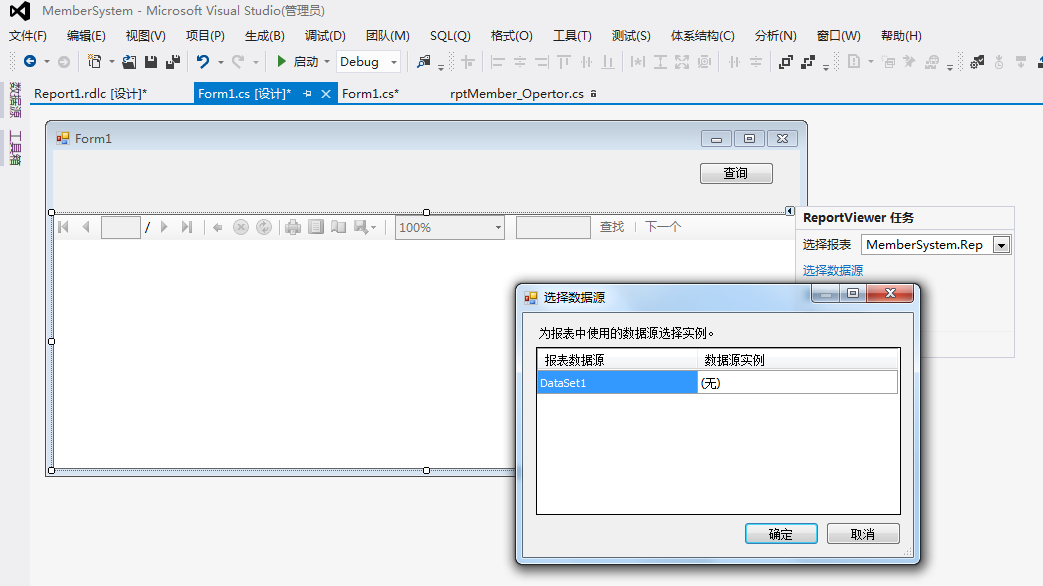The image size is (1043, 586).
Task: Click the report viewer refresh icon
Action: click(x=264, y=227)
